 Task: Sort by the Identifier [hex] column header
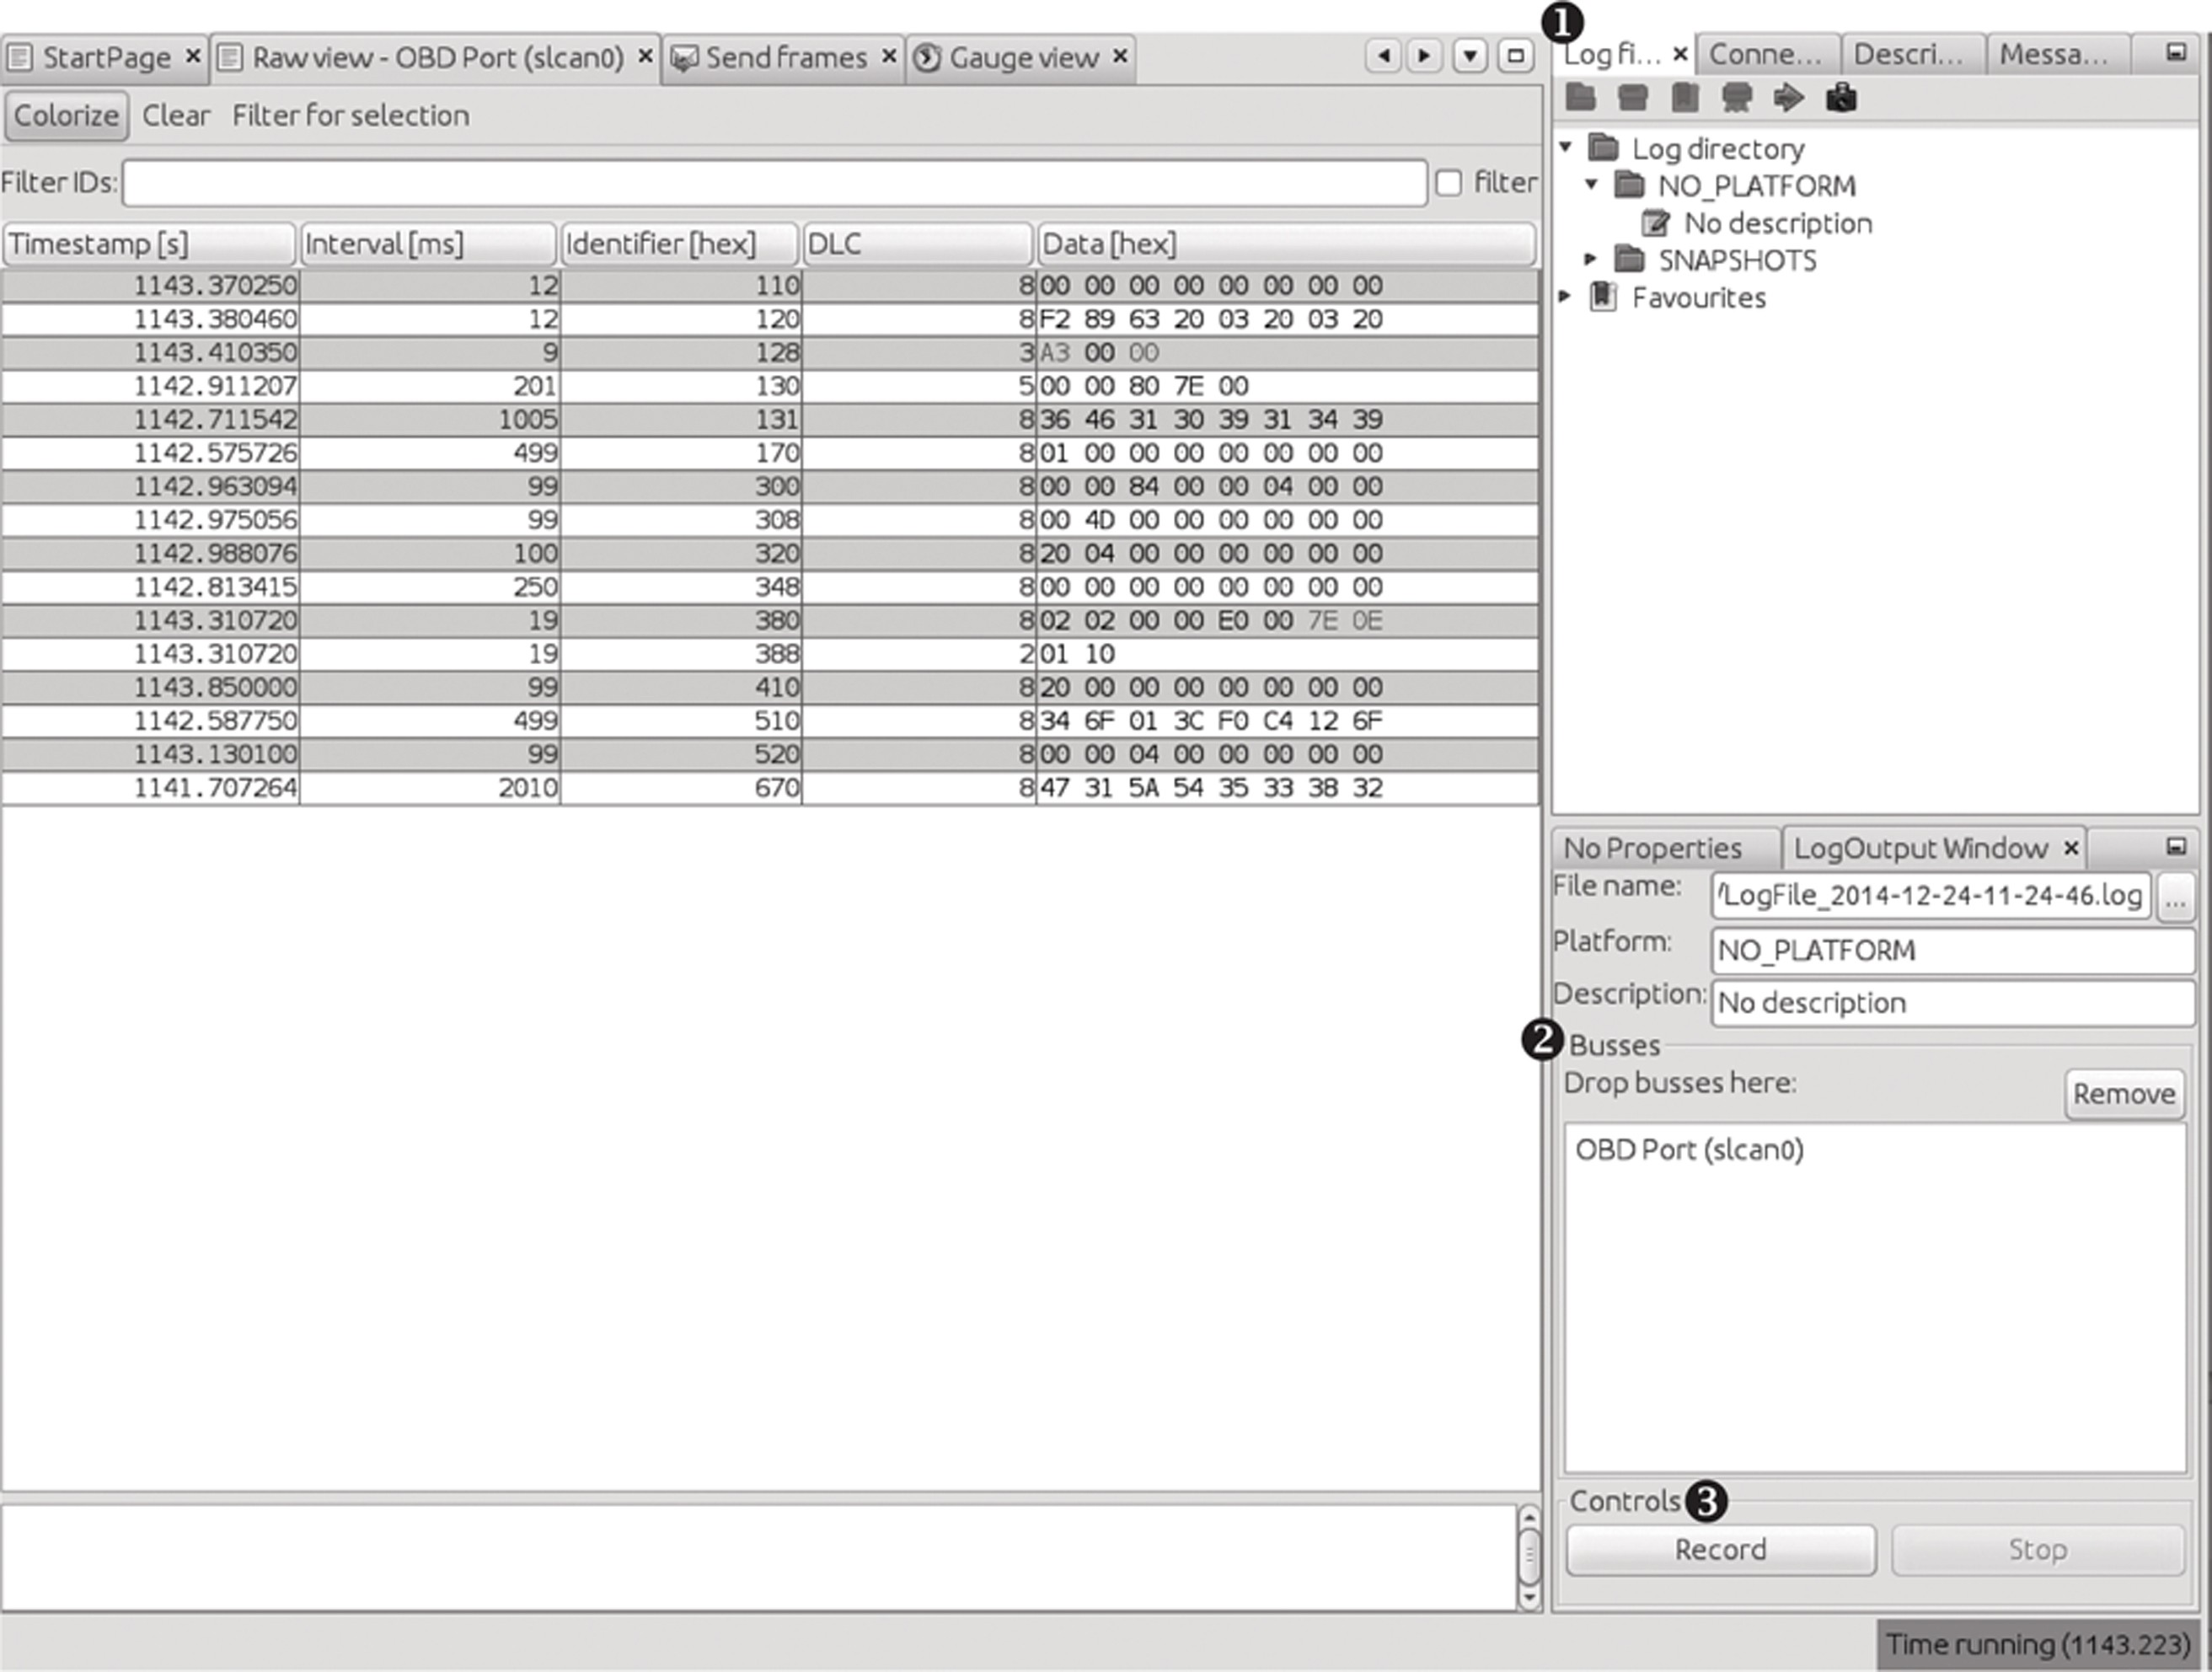click(x=680, y=244)
